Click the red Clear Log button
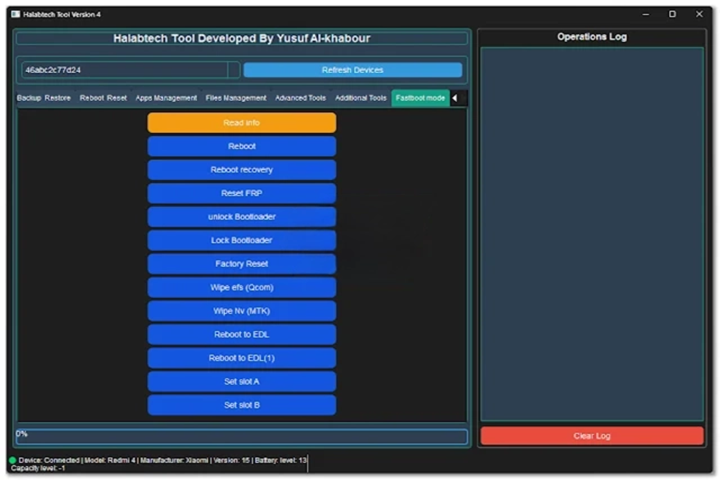The image size is (720, 480). tap(591, 436)
